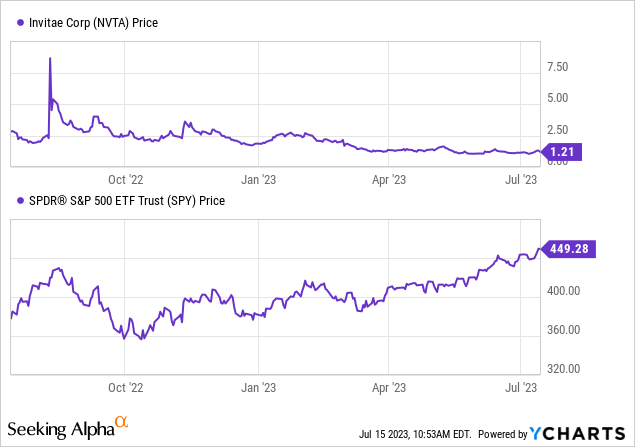Viewport: 635px width, 447px height.
Task: Click the Apr '23 label on the upper chart
Action: [x=389, y=181]
